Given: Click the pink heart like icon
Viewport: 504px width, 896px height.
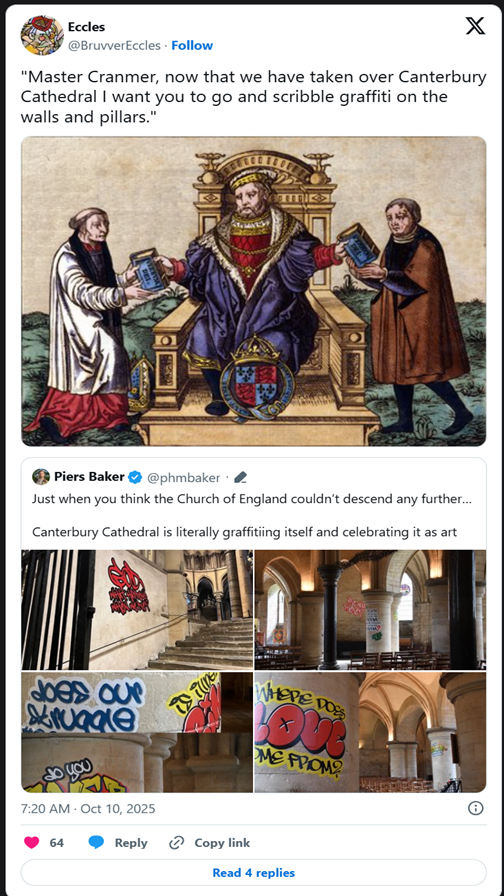Looking at the screenshot, I should pyautogui.click(x=32, y=842).
